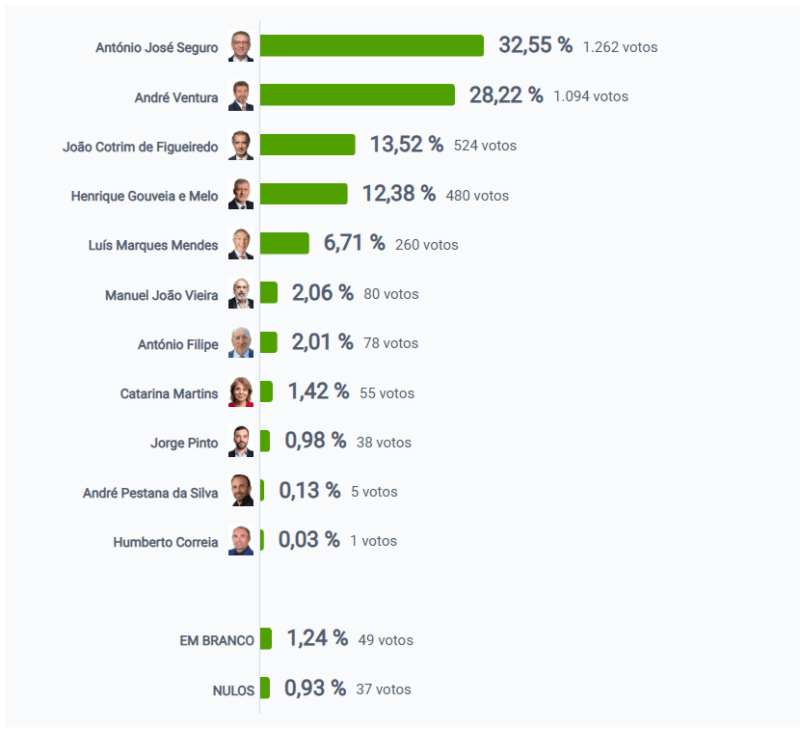Click André Ventura's portrait thumbnail

[241, 96]
